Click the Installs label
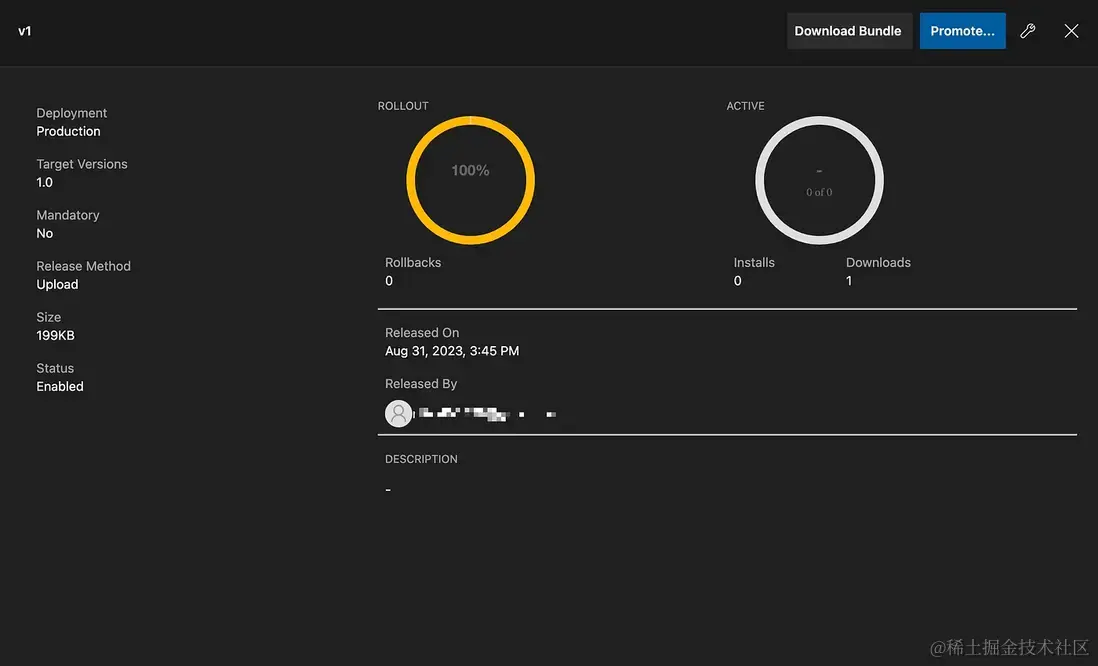 point(753,263)
